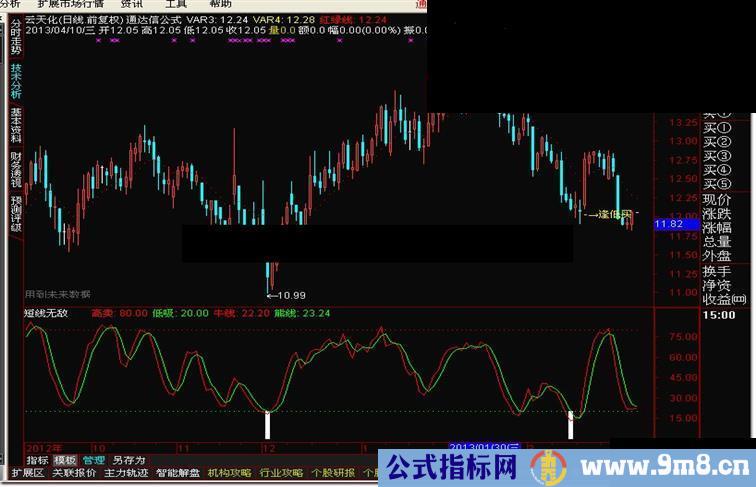The image size is (756, 487).
Task: Click the 指标 button below chart
Action: pyautogui.click(x=37, y=460)
